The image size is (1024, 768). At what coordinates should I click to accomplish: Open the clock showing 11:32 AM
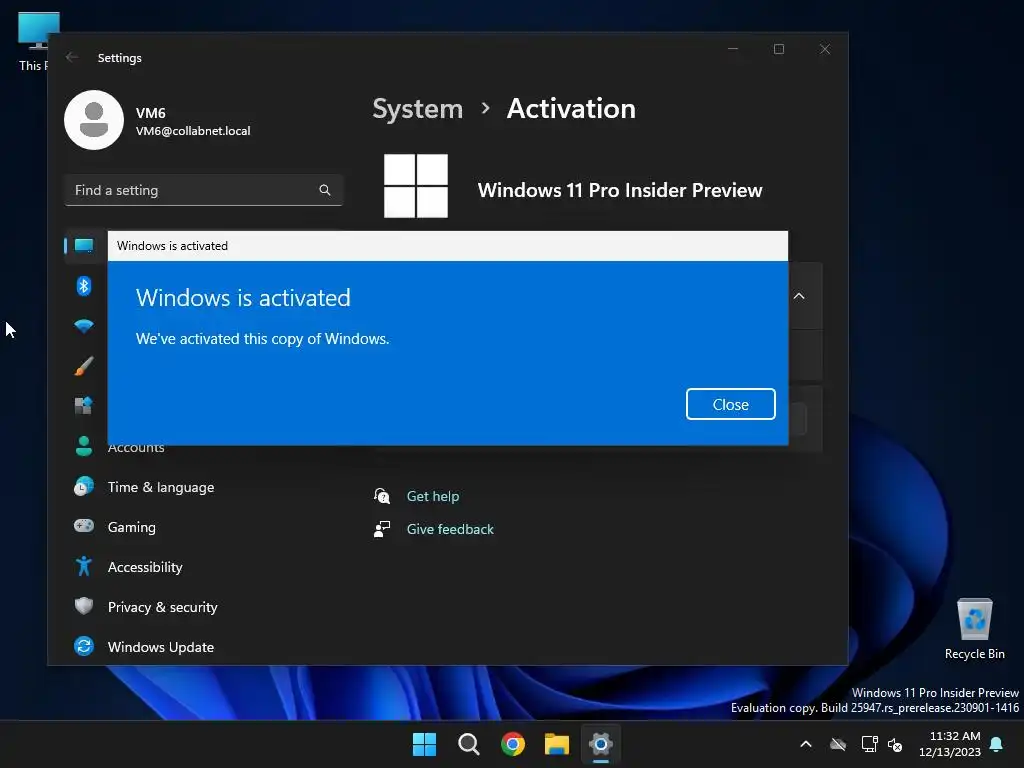tap(950, 744)
